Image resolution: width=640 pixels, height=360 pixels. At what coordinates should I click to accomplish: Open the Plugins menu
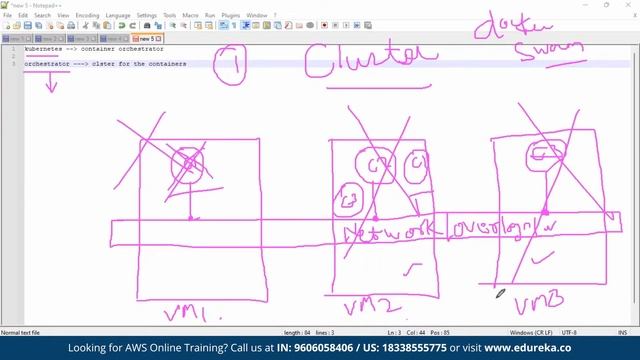coord(231,16)
